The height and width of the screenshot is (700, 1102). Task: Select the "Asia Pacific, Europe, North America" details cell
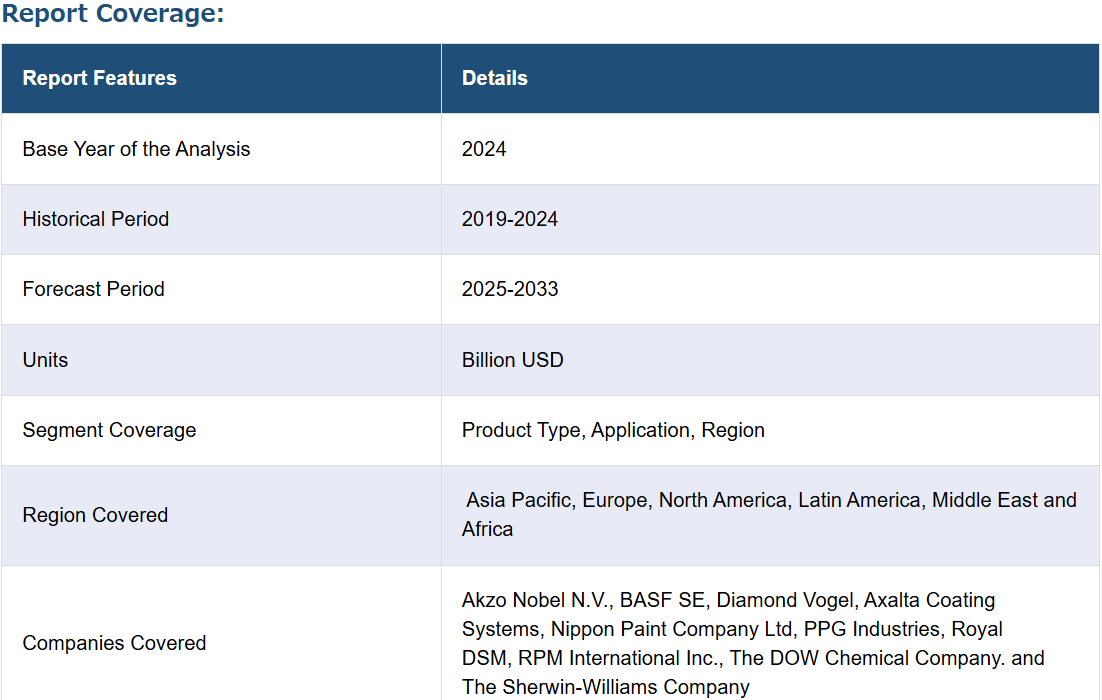click(770, 515)
